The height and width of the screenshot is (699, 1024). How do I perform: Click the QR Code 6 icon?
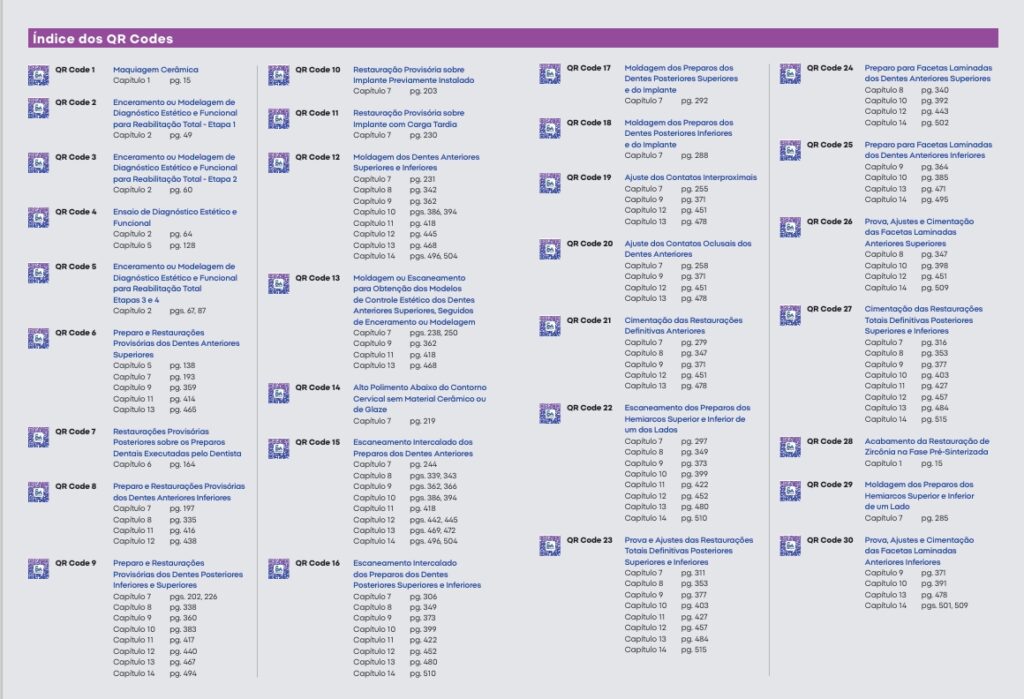[x=38, y=337]
